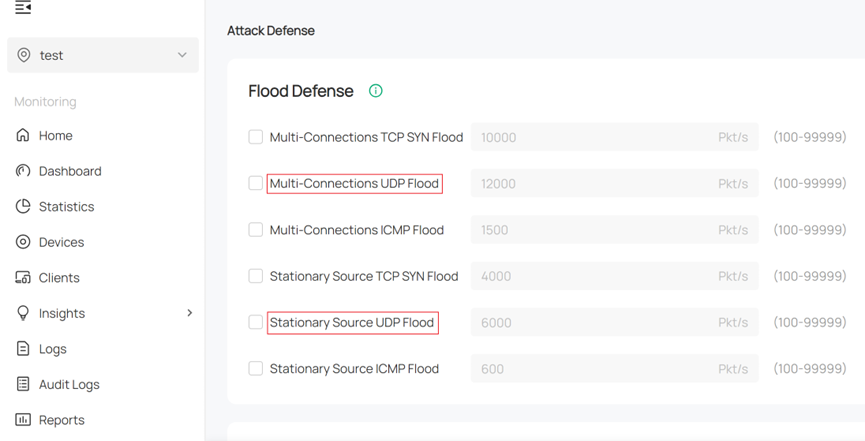Image resolution: width=865 pixels, height=441 pixels.
Task: Click the Devices circle icon
Action: 23,242
